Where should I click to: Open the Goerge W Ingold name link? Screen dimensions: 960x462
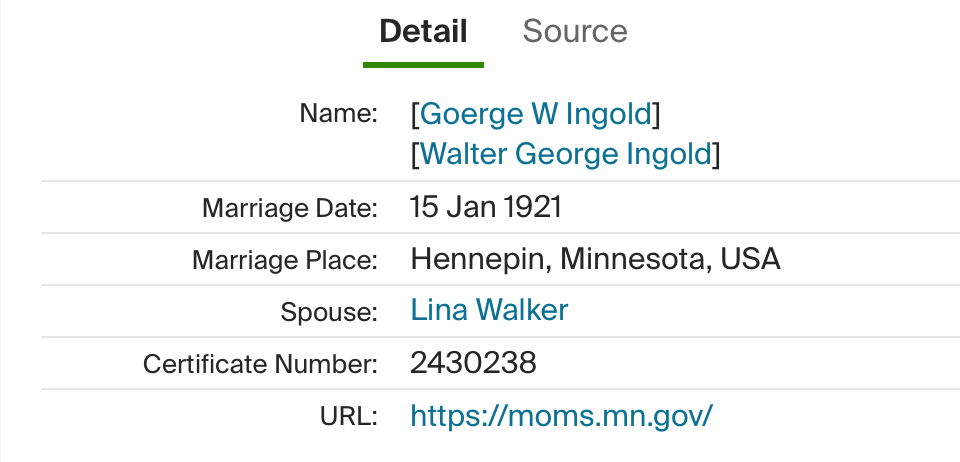pyautogui.click(x=536, y=114)
